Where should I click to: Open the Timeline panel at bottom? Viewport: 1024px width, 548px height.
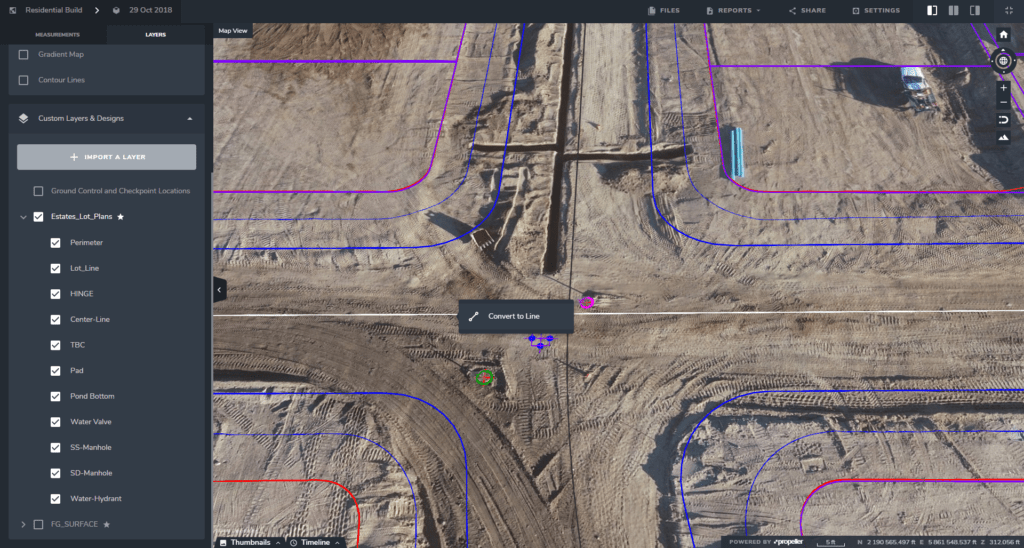coord(315,542)
